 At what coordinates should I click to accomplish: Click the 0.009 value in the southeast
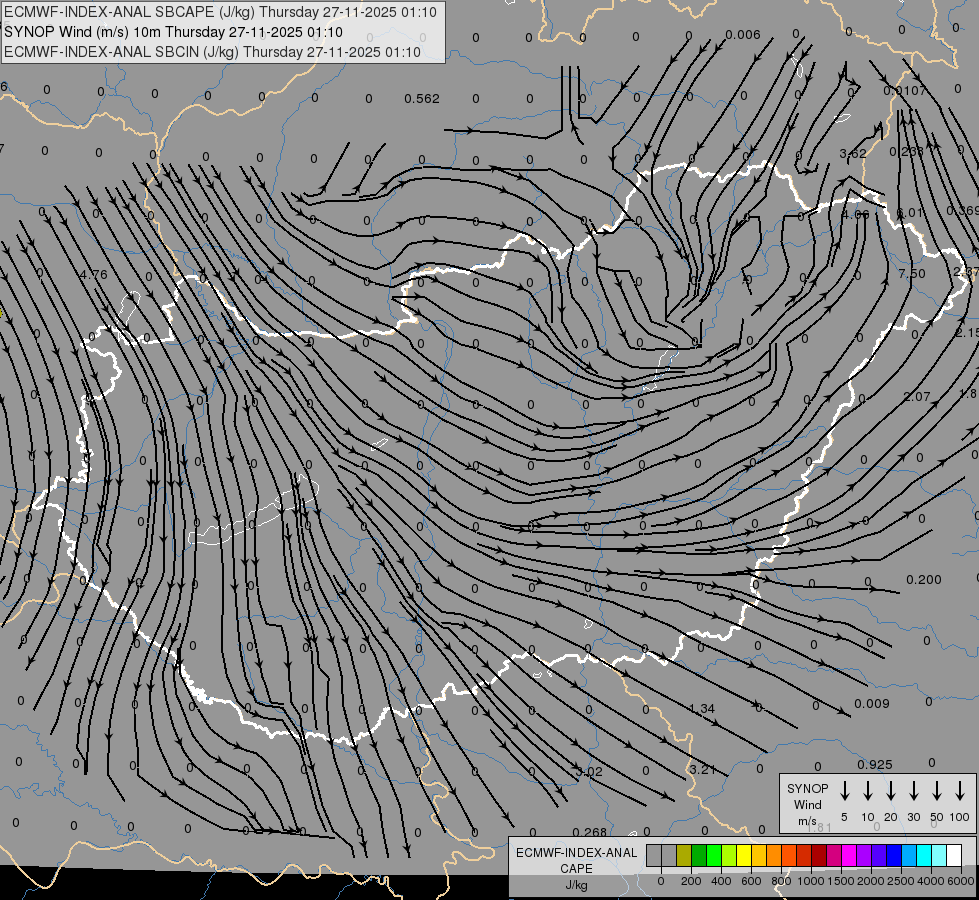(x=872, y=703)
